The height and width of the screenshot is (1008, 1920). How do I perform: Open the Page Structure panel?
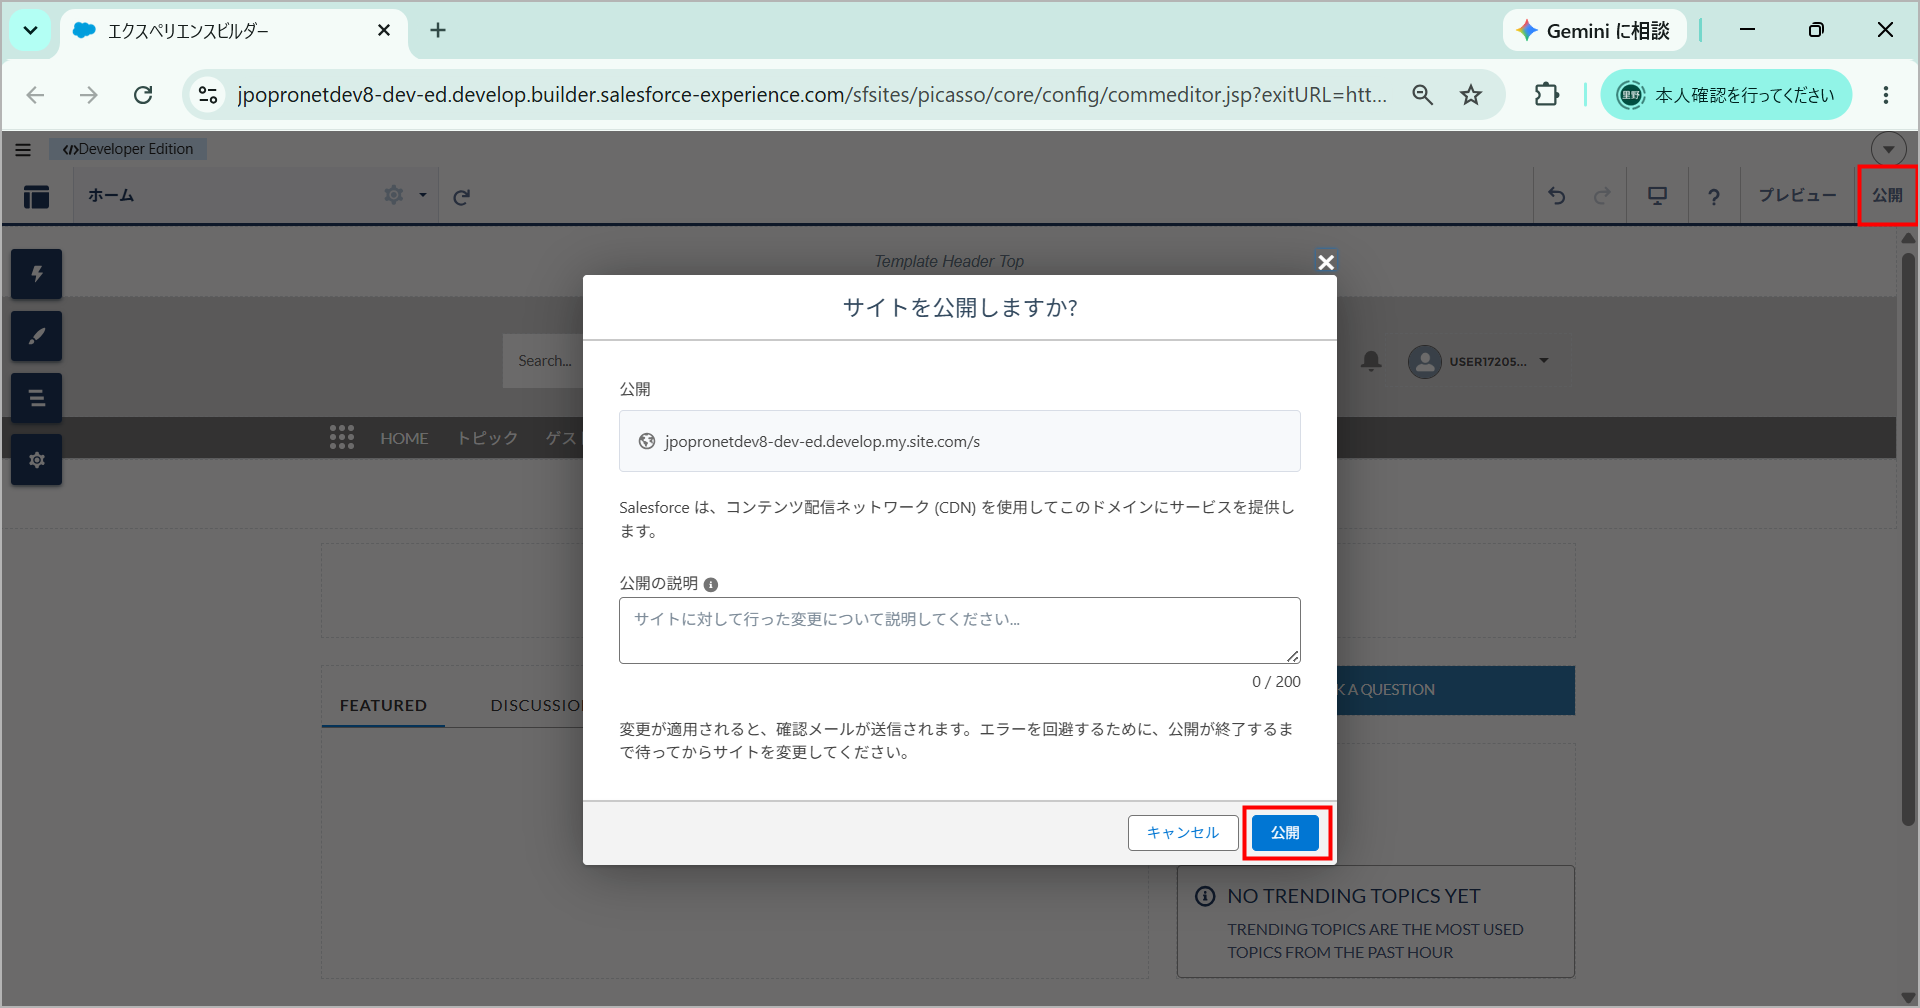point(37,398)
